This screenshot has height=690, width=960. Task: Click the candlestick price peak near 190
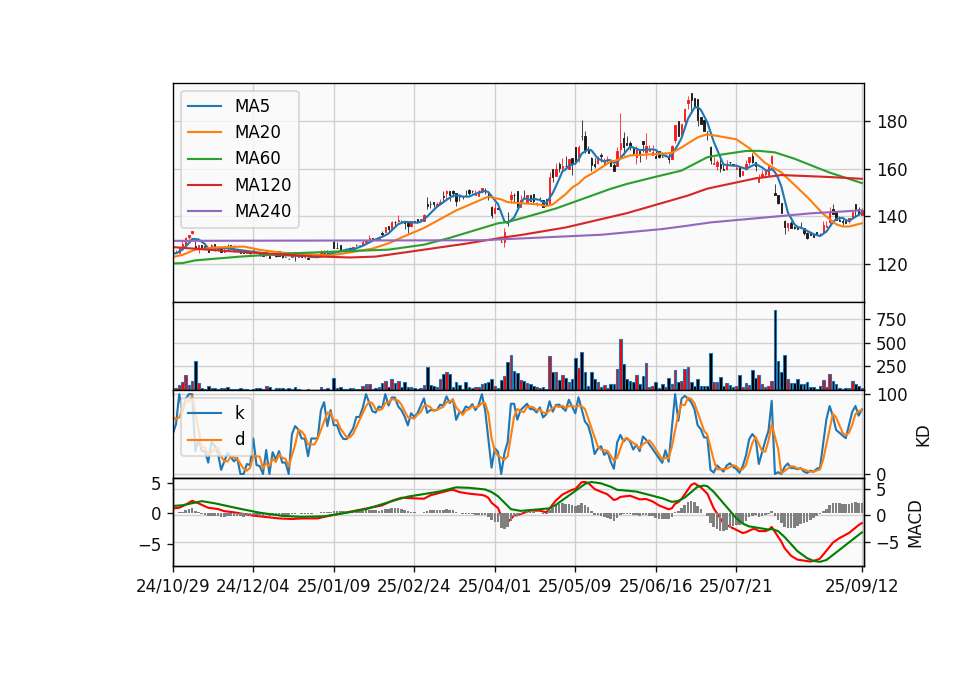[691, 102]
